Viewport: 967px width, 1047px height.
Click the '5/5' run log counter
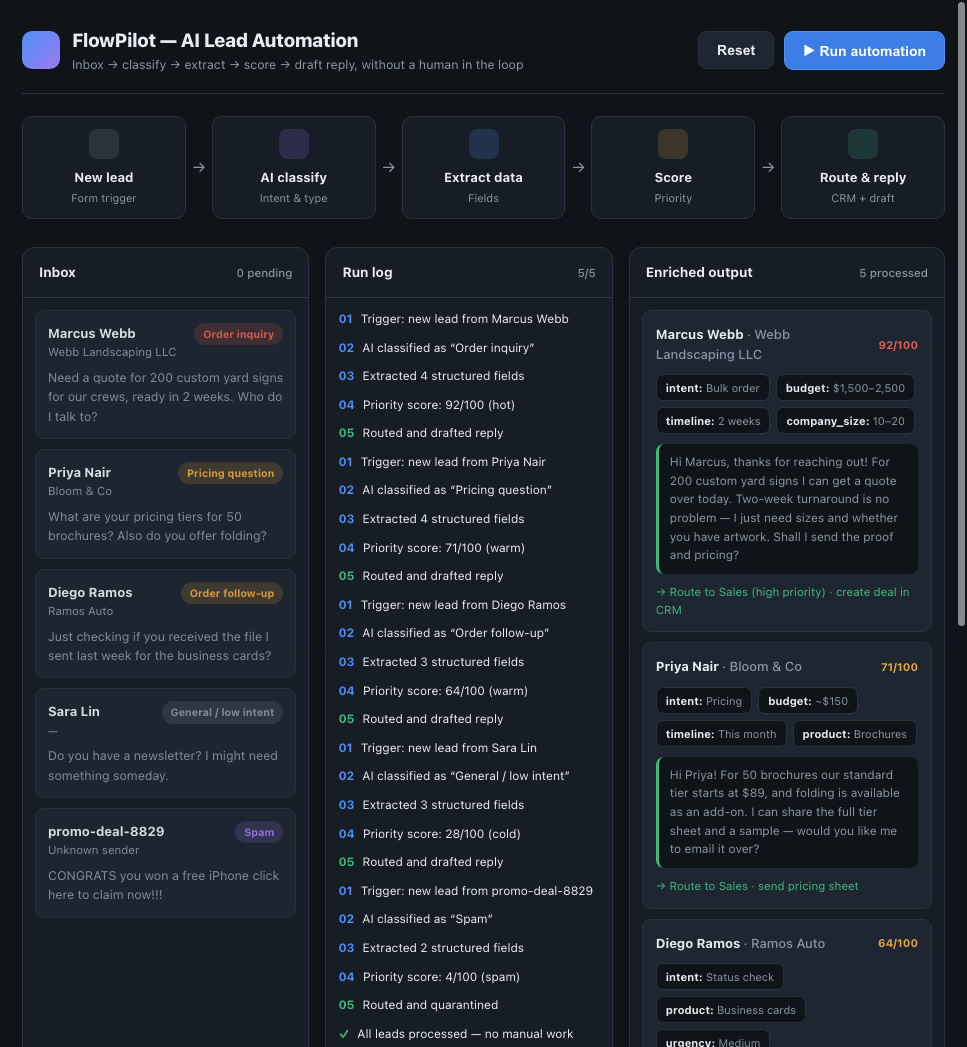586,273
